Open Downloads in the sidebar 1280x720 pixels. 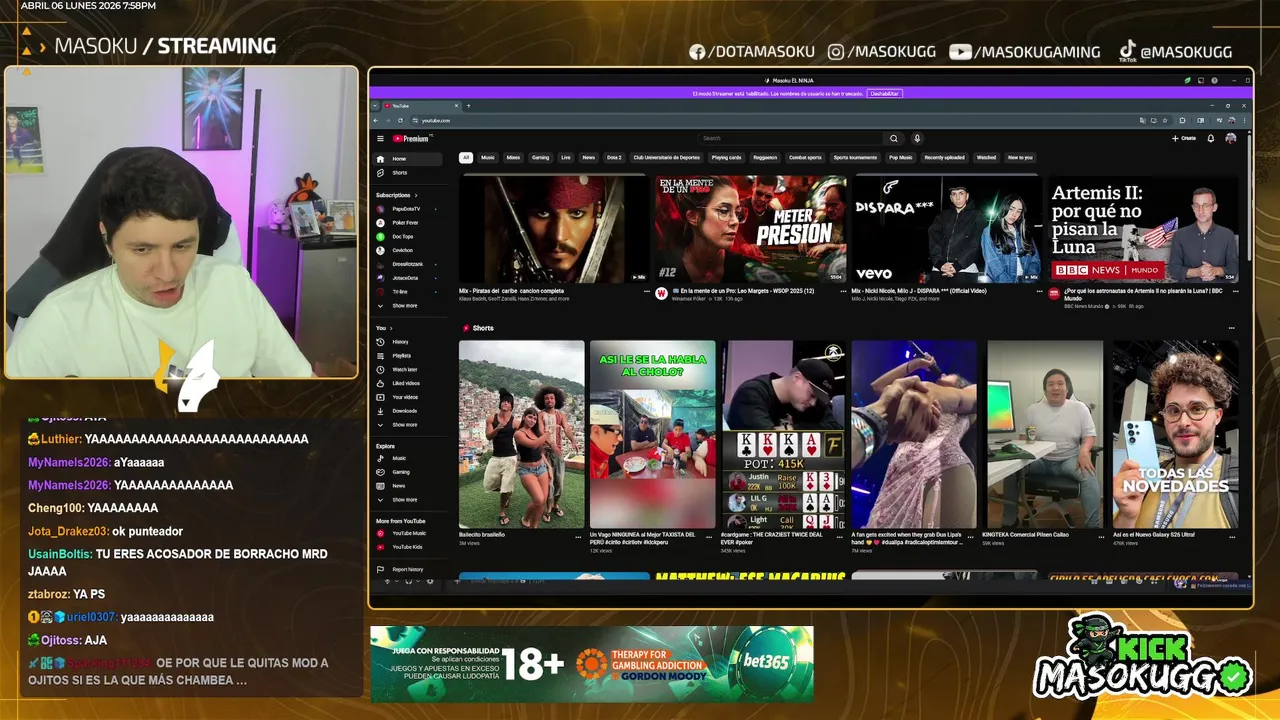coord(408,411)
